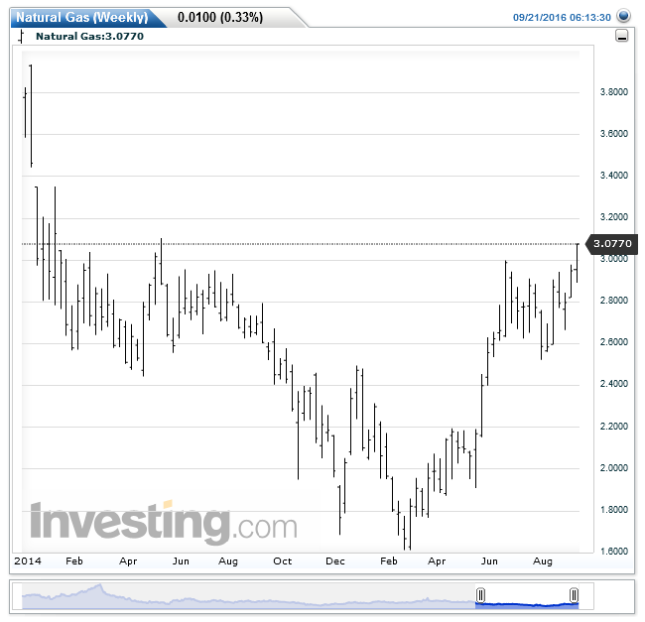Click the right handle of the range slider
This screenshot has width=645, height=622.
574,595
